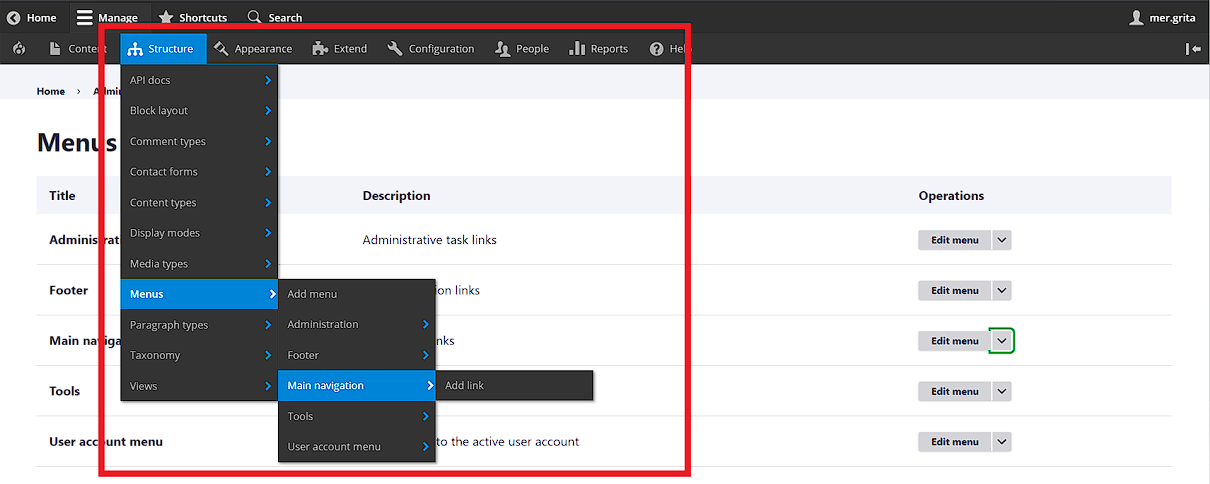Screen dimensions: 1210x484
Task: Open Search with the magnifier icon
Action: pyautogui.click(x=275, y=17)
